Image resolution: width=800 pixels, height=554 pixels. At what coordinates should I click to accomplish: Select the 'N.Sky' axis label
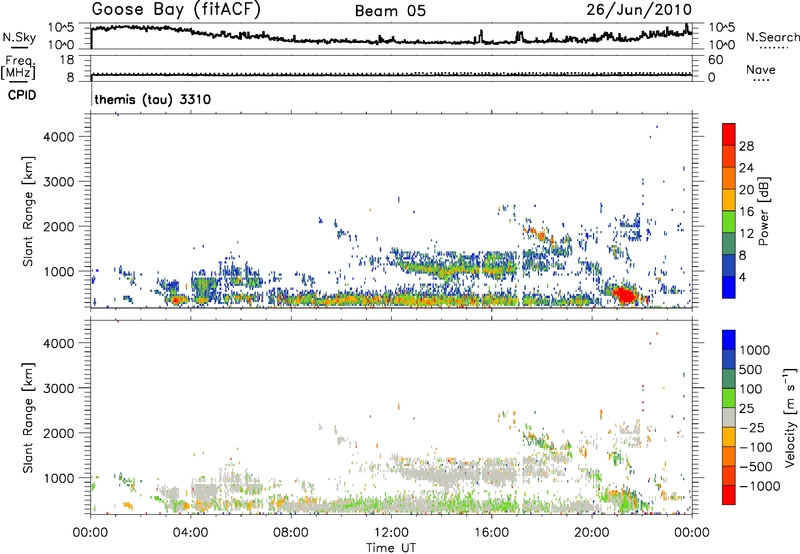coord(19,37)
